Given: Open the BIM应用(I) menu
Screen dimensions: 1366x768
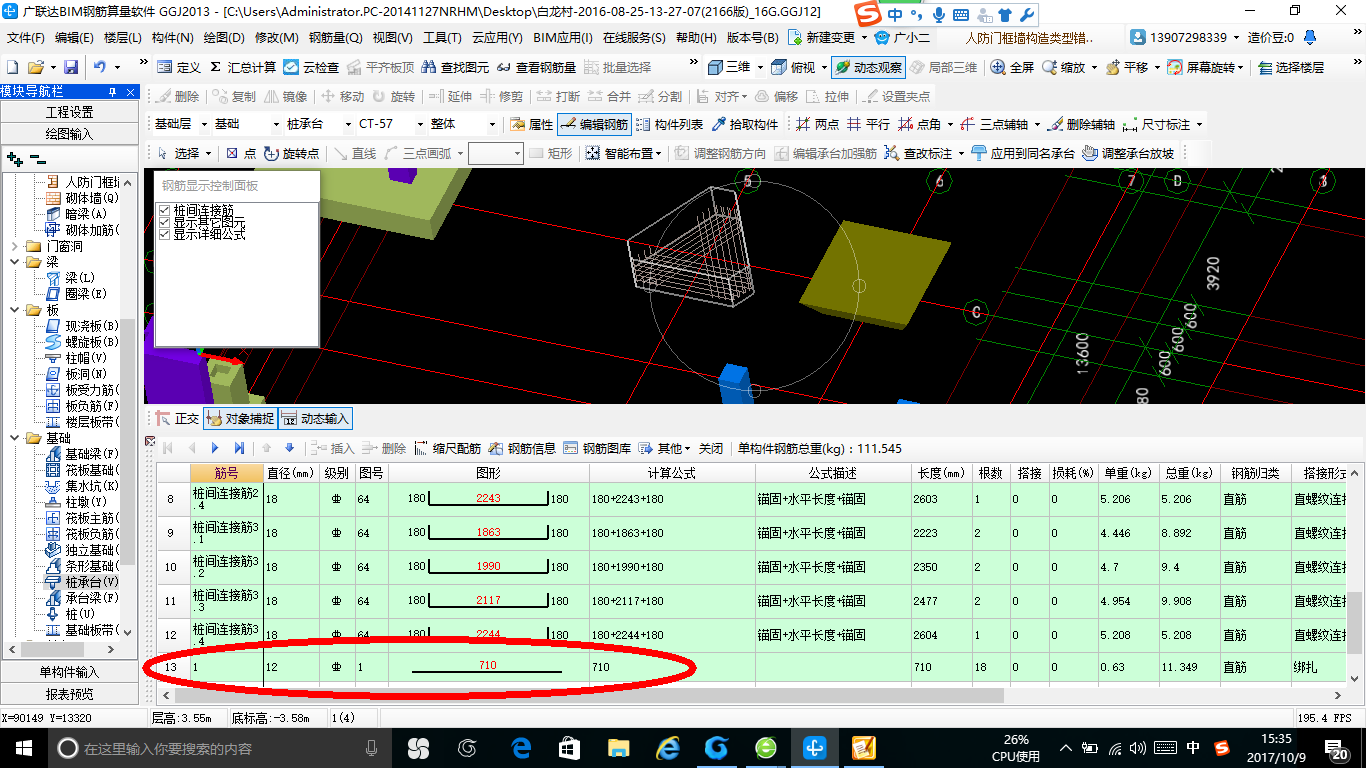Looking at the screenshot, I should click(563, 37).
